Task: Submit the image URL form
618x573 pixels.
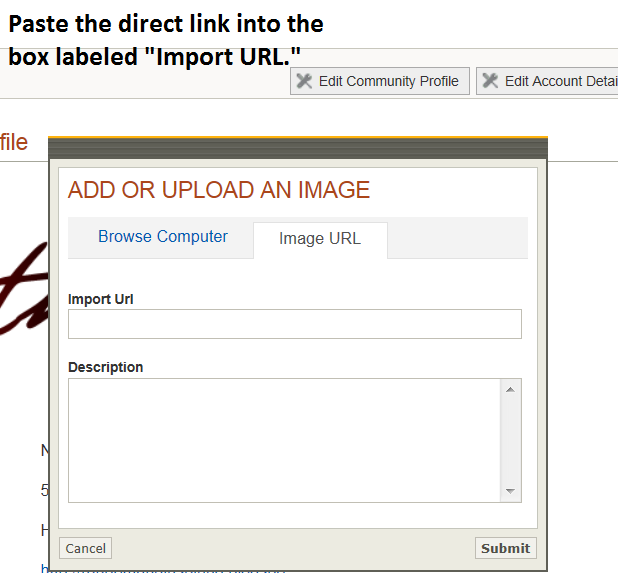Action: [x=505, y=548]
